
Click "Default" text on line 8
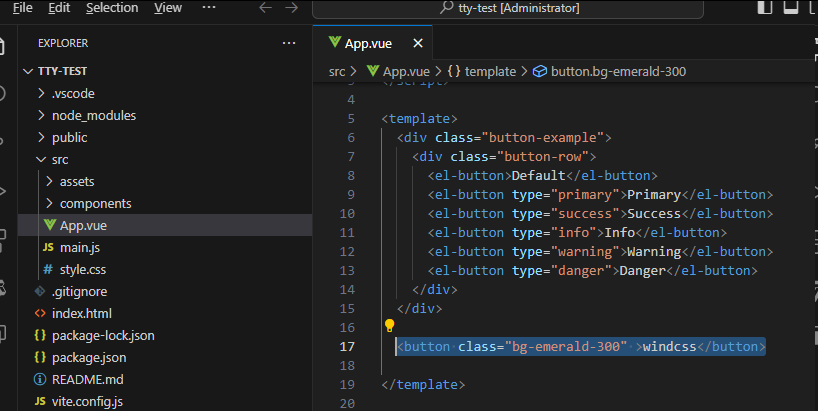pos(538,176)
